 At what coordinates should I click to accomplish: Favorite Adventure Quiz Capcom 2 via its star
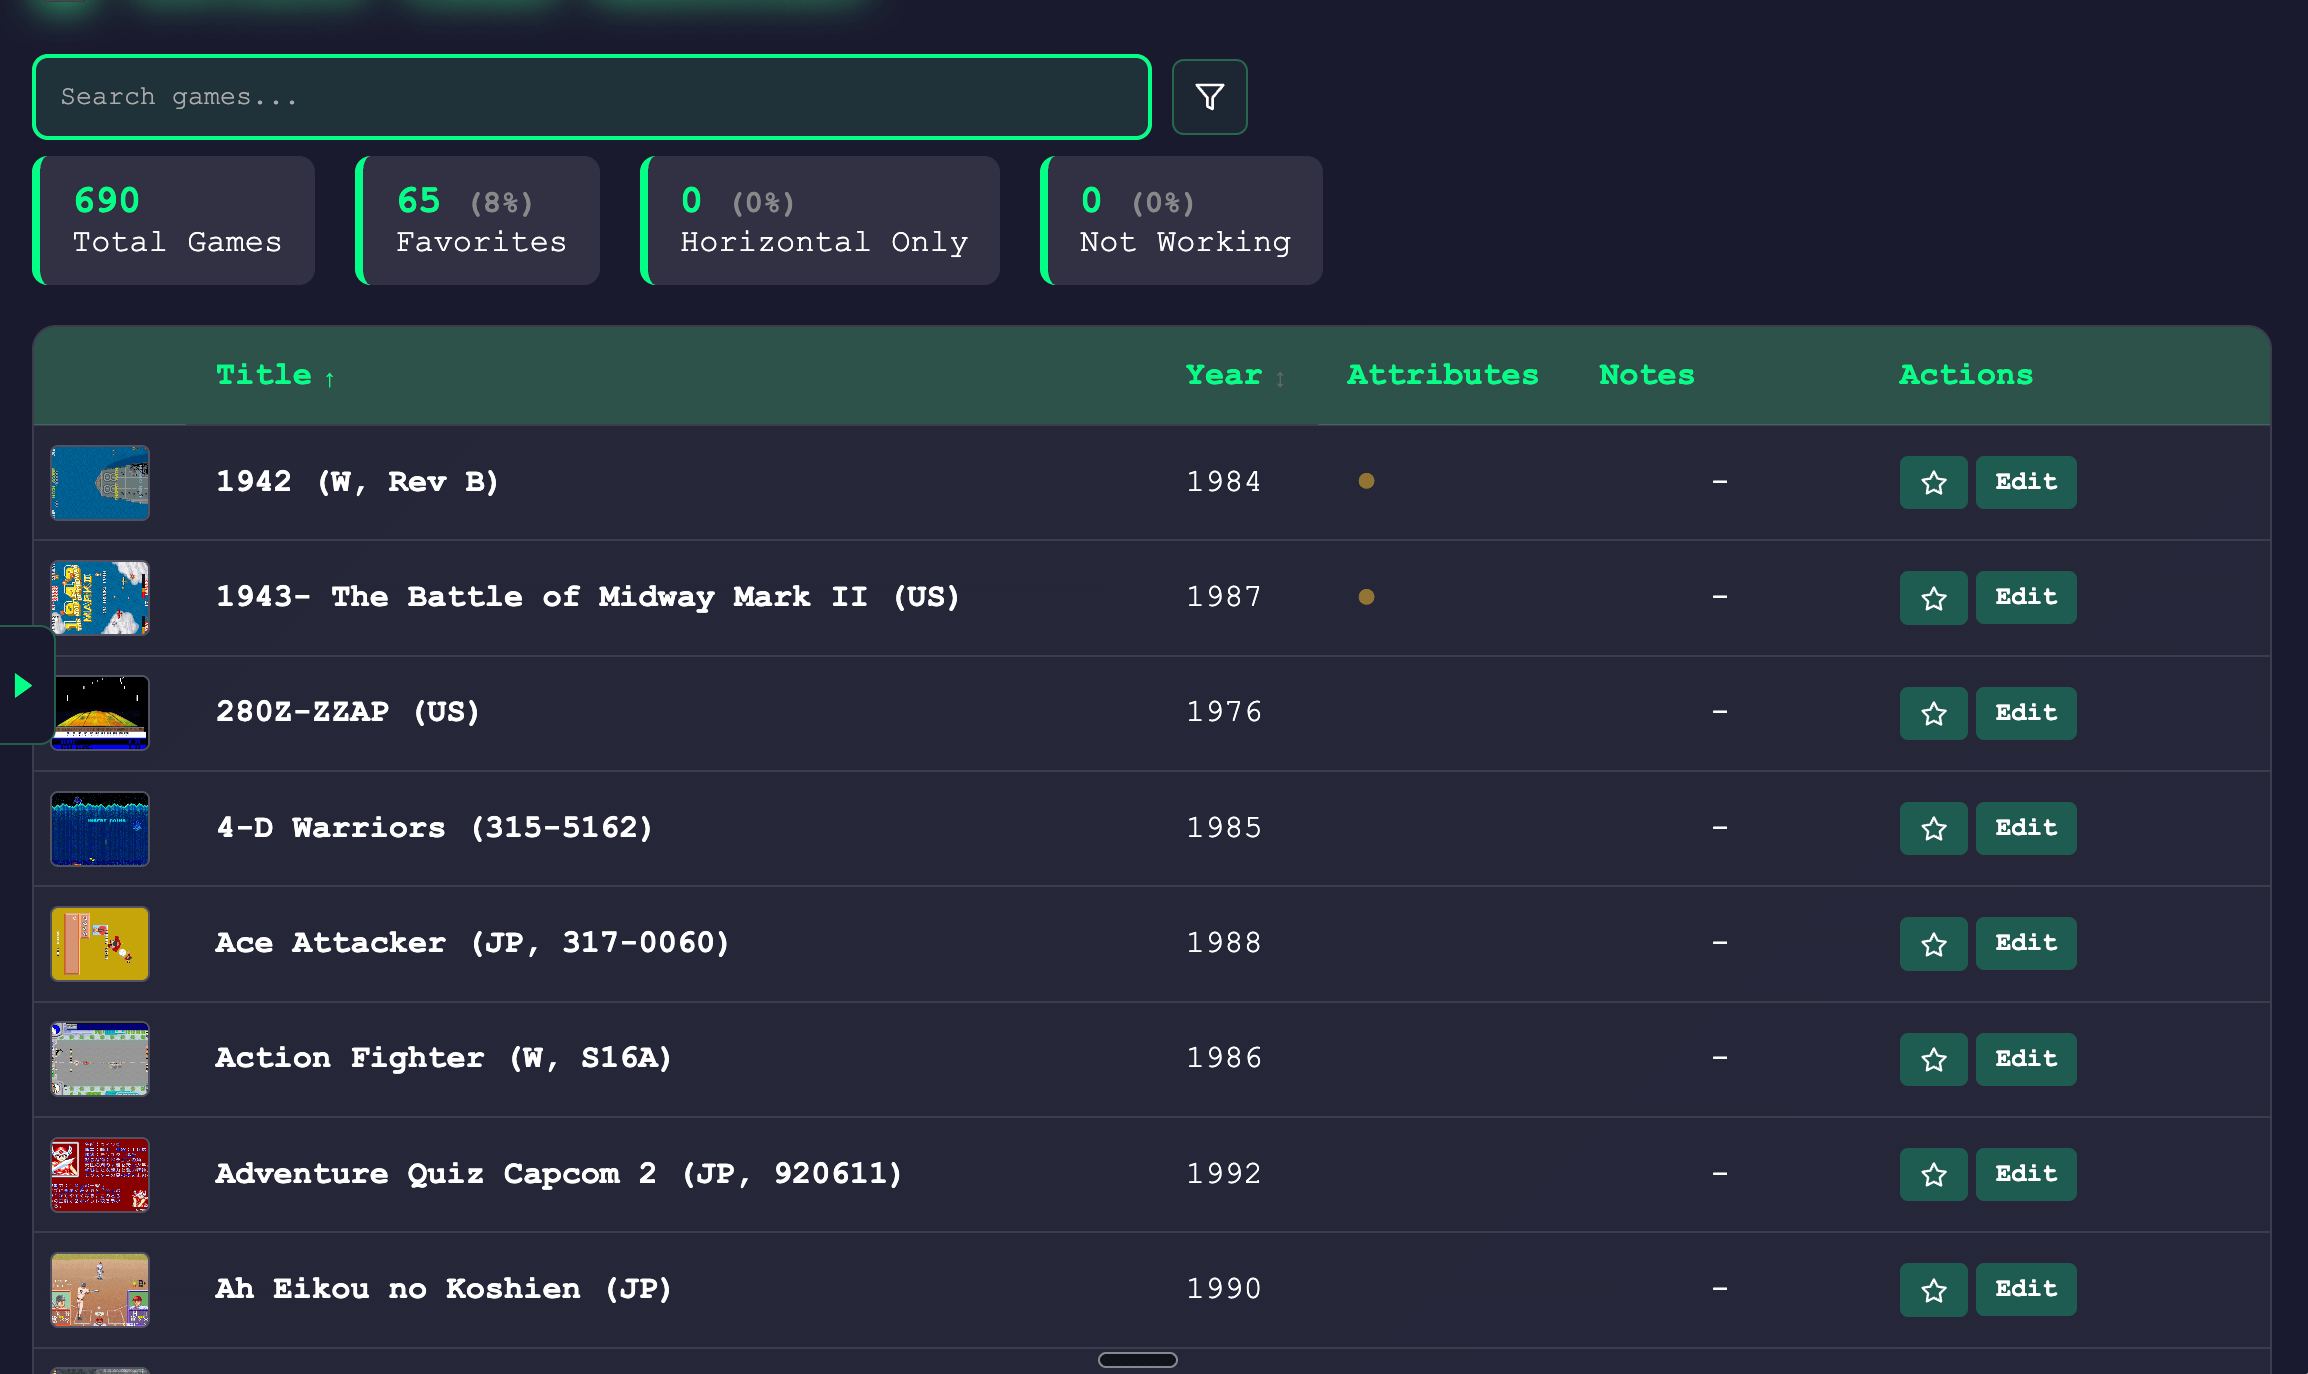point(1932,1174)
